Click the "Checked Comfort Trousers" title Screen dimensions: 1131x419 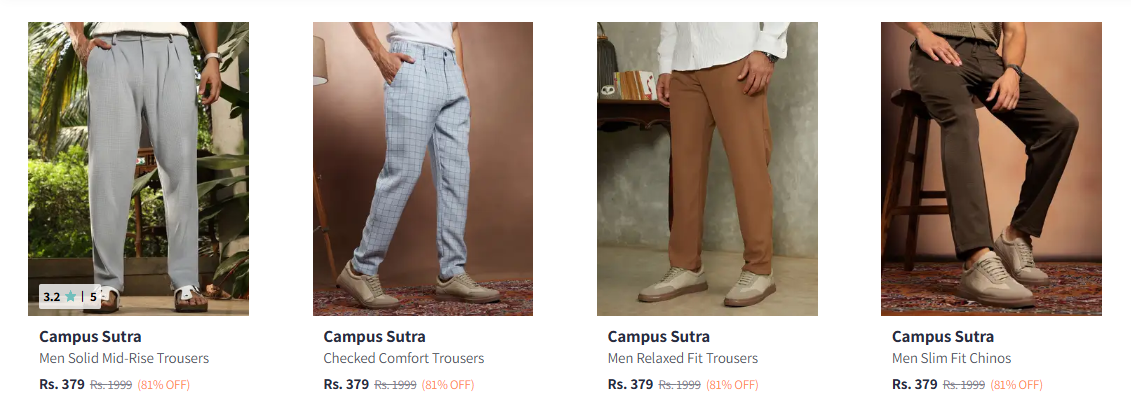403,358
